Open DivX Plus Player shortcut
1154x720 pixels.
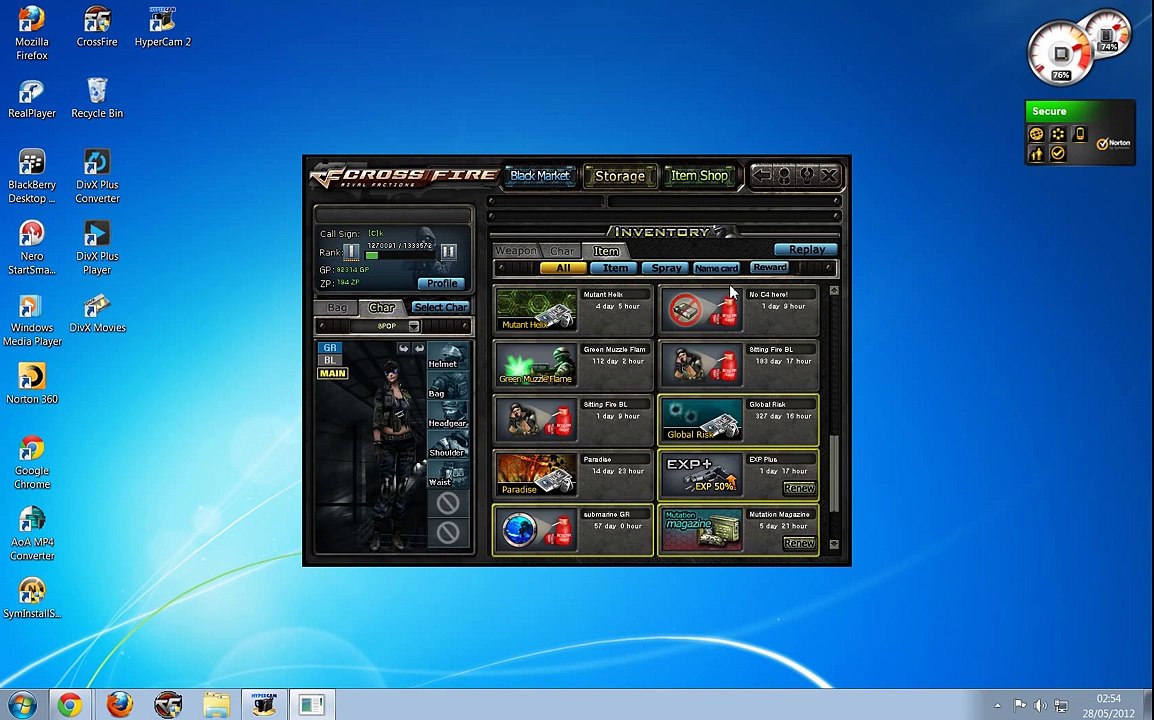coord(97,247)
